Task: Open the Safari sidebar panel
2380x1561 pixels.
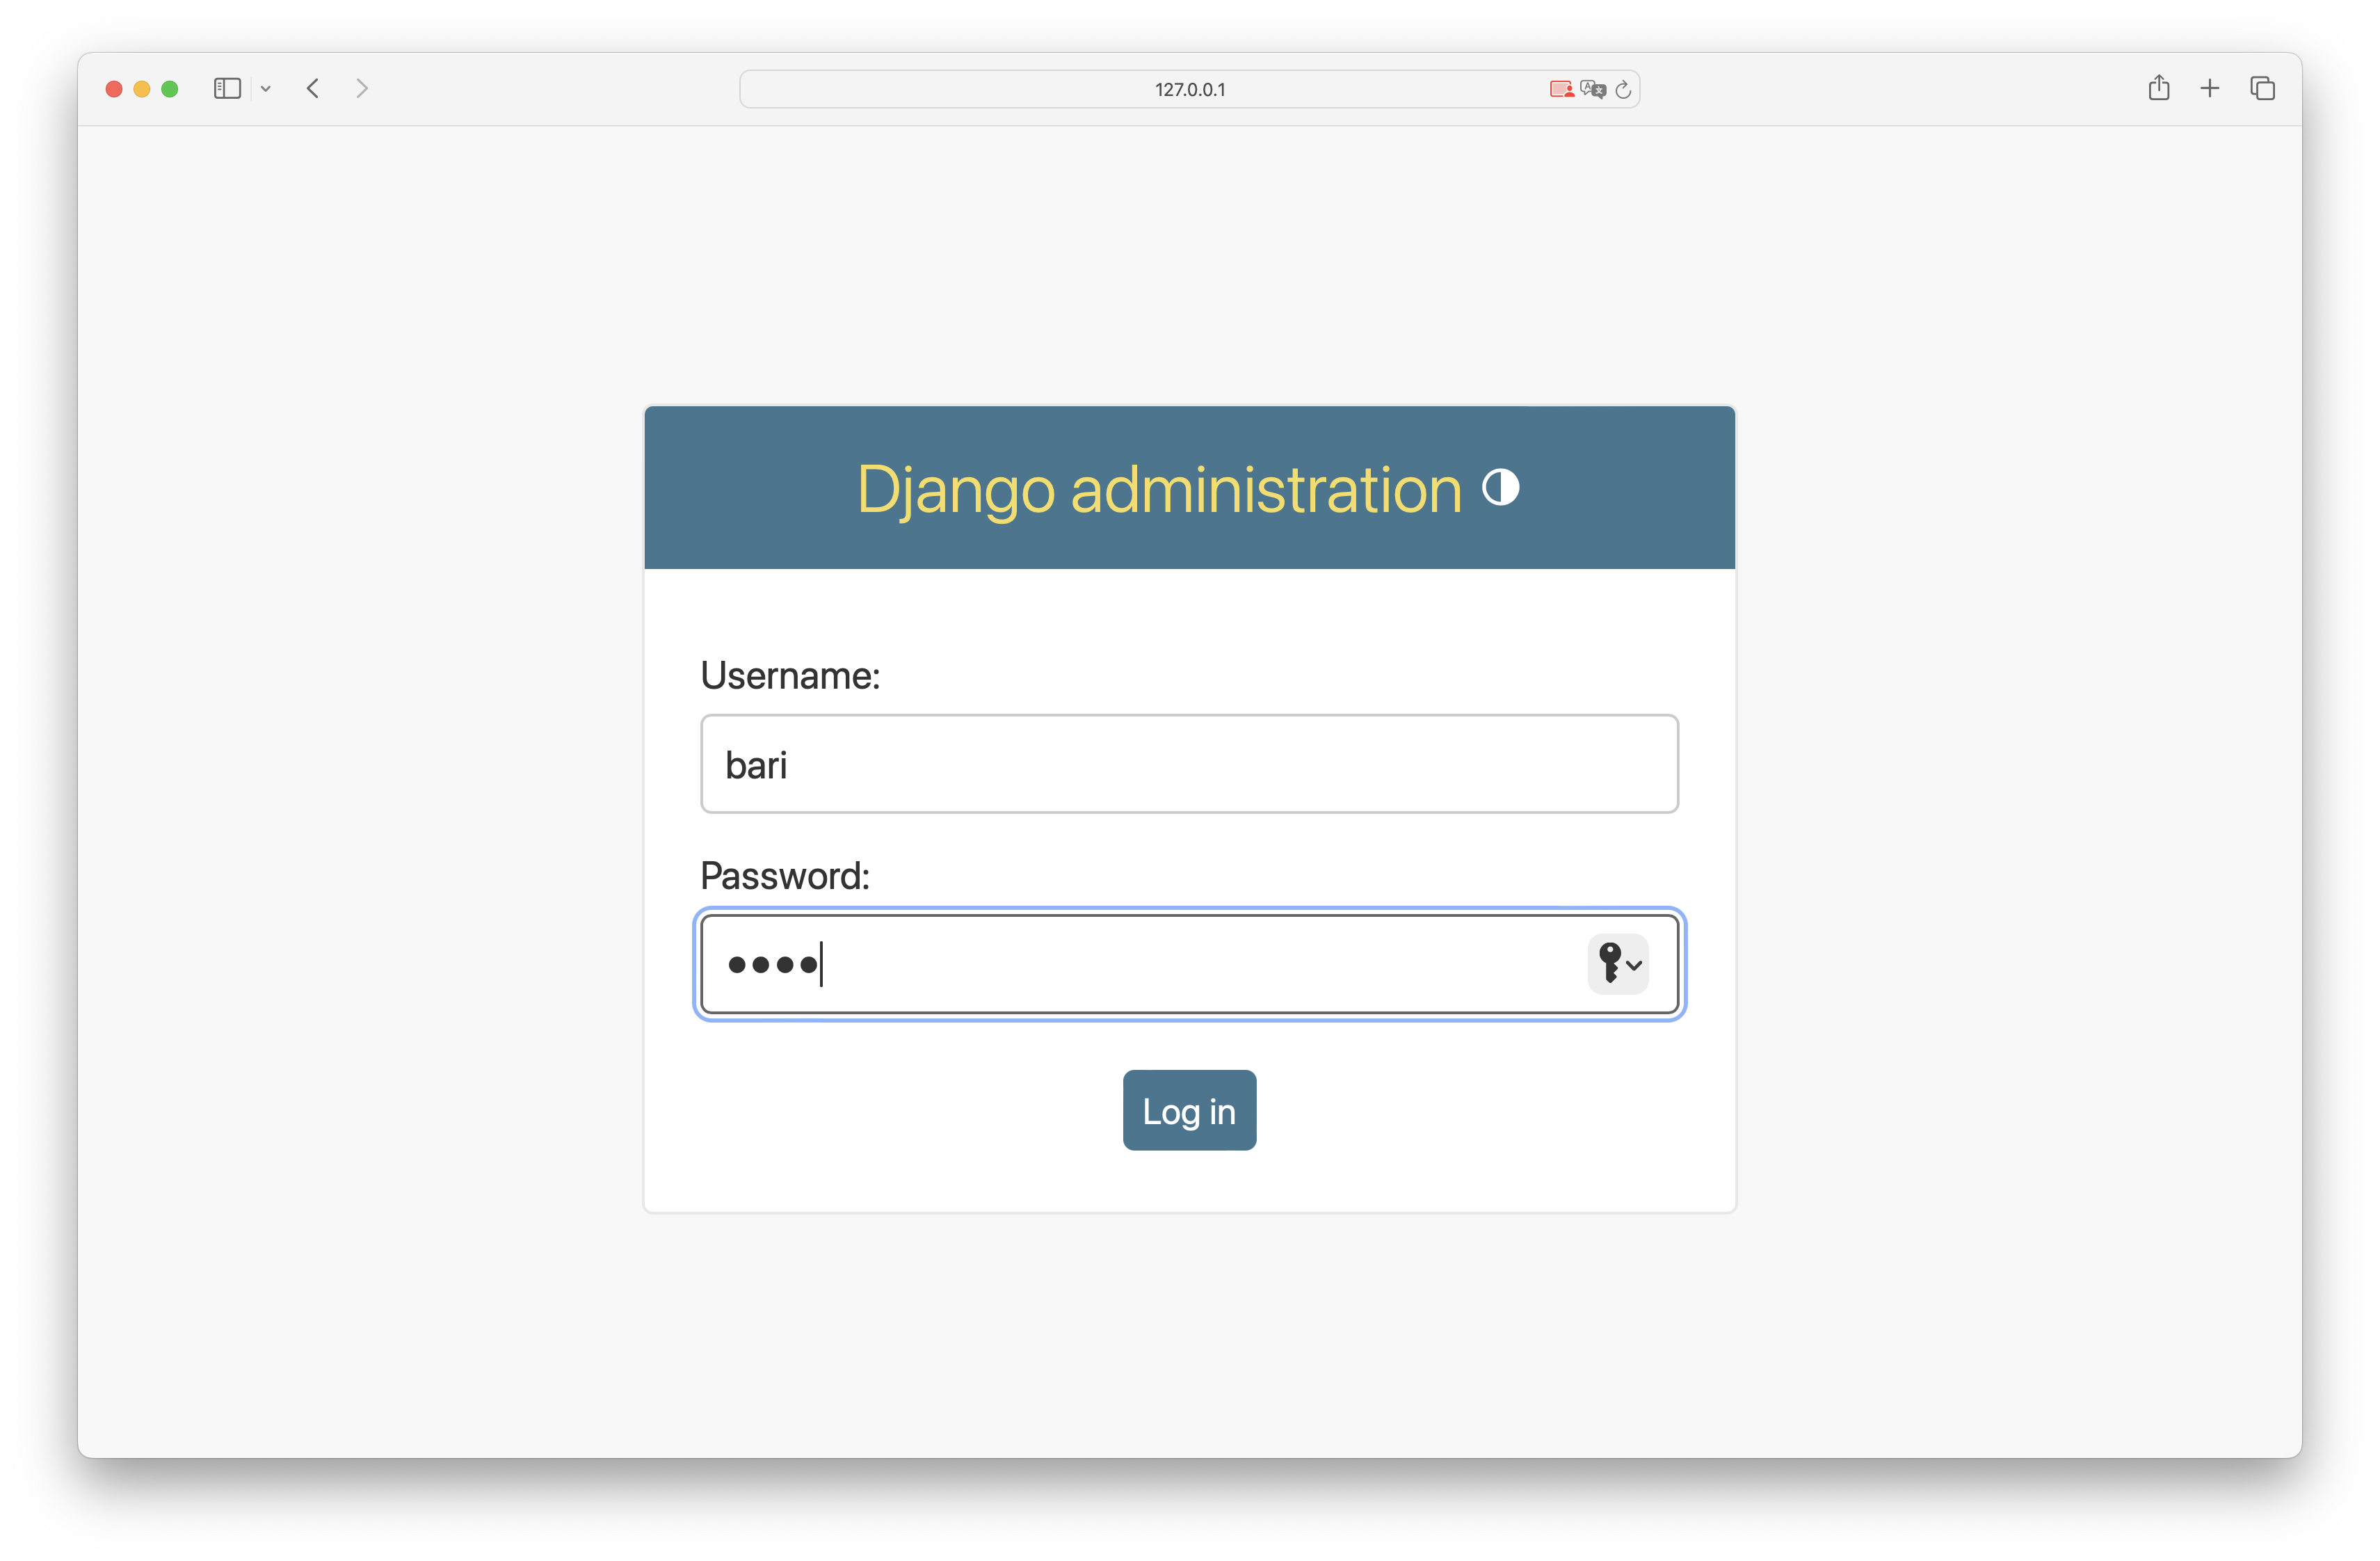Action: [227, 89]
